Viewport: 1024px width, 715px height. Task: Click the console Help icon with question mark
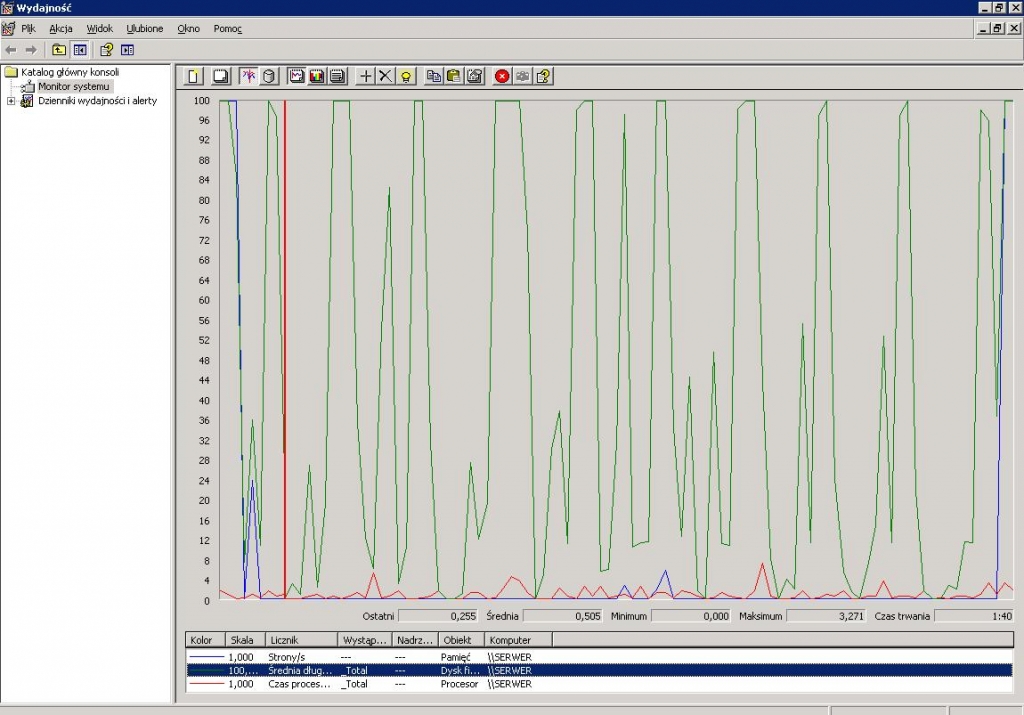pos(106,50)
